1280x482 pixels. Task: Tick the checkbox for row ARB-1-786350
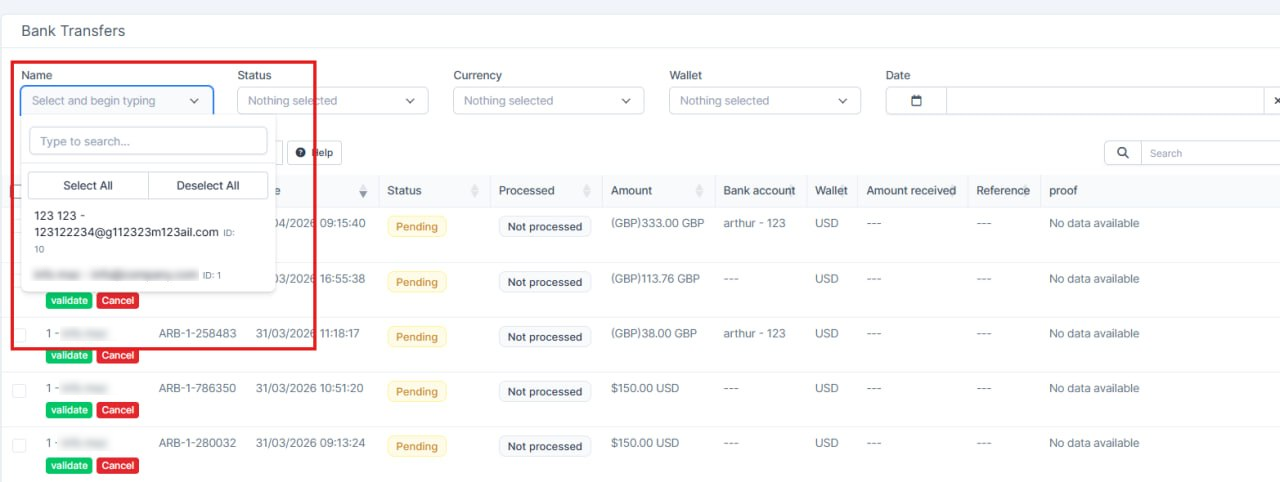19,390
